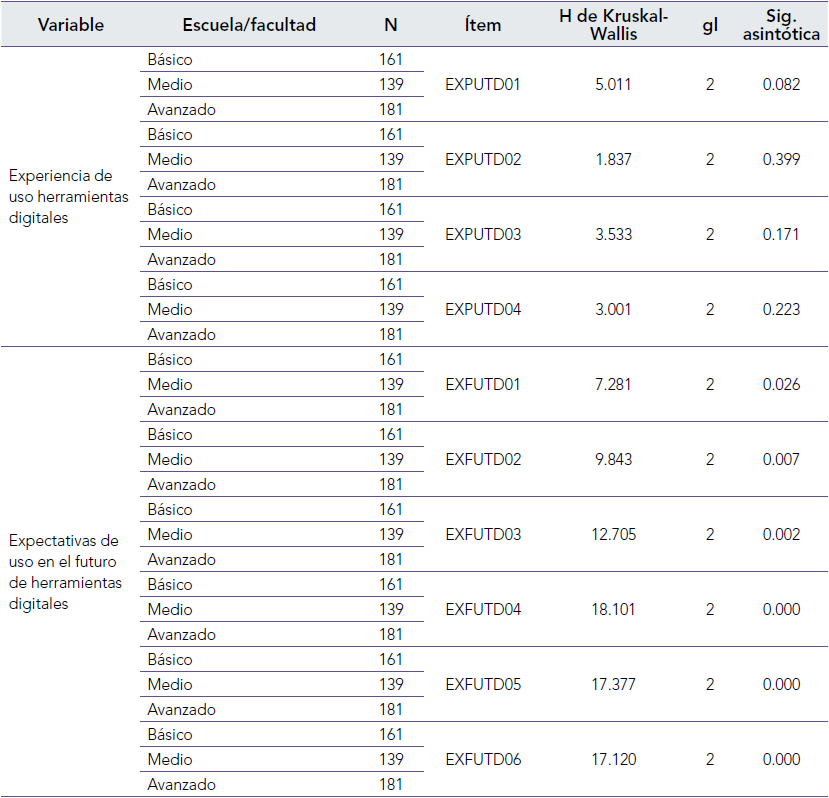Click the H de Kruskal-Wallis header

613,25
